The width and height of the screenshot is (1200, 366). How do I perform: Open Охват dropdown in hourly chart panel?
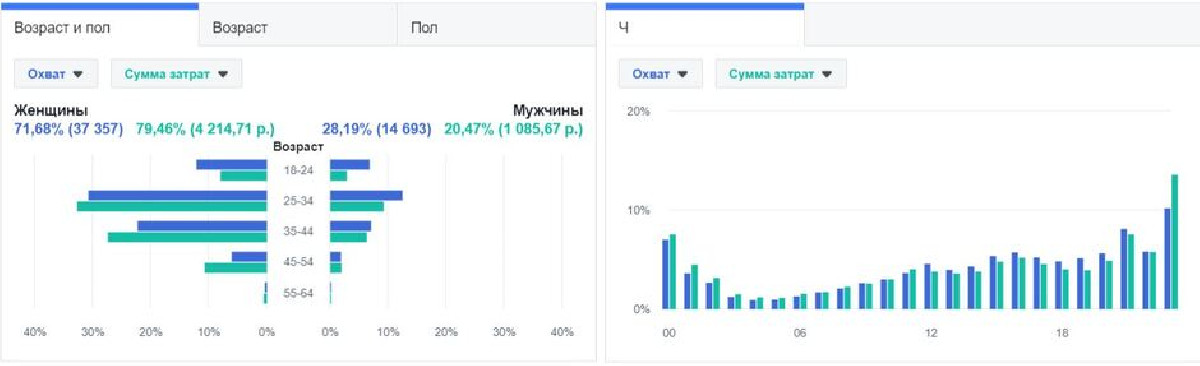(660, 73)
